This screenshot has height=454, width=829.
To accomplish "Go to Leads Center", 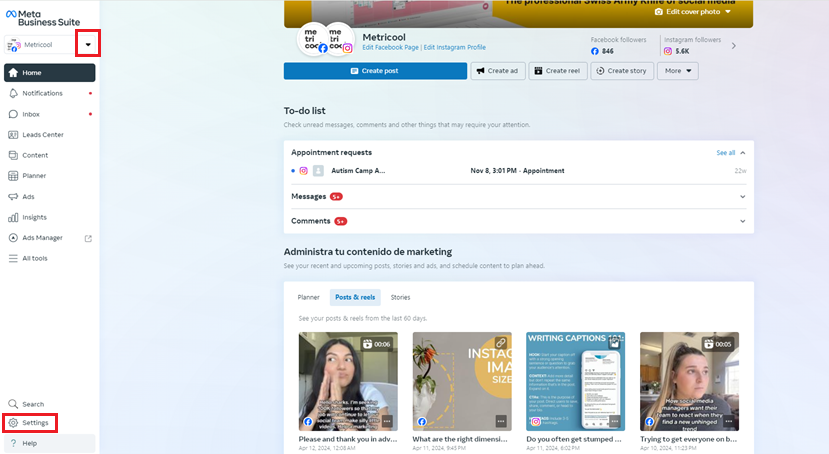I will click(x=42, y=135).
